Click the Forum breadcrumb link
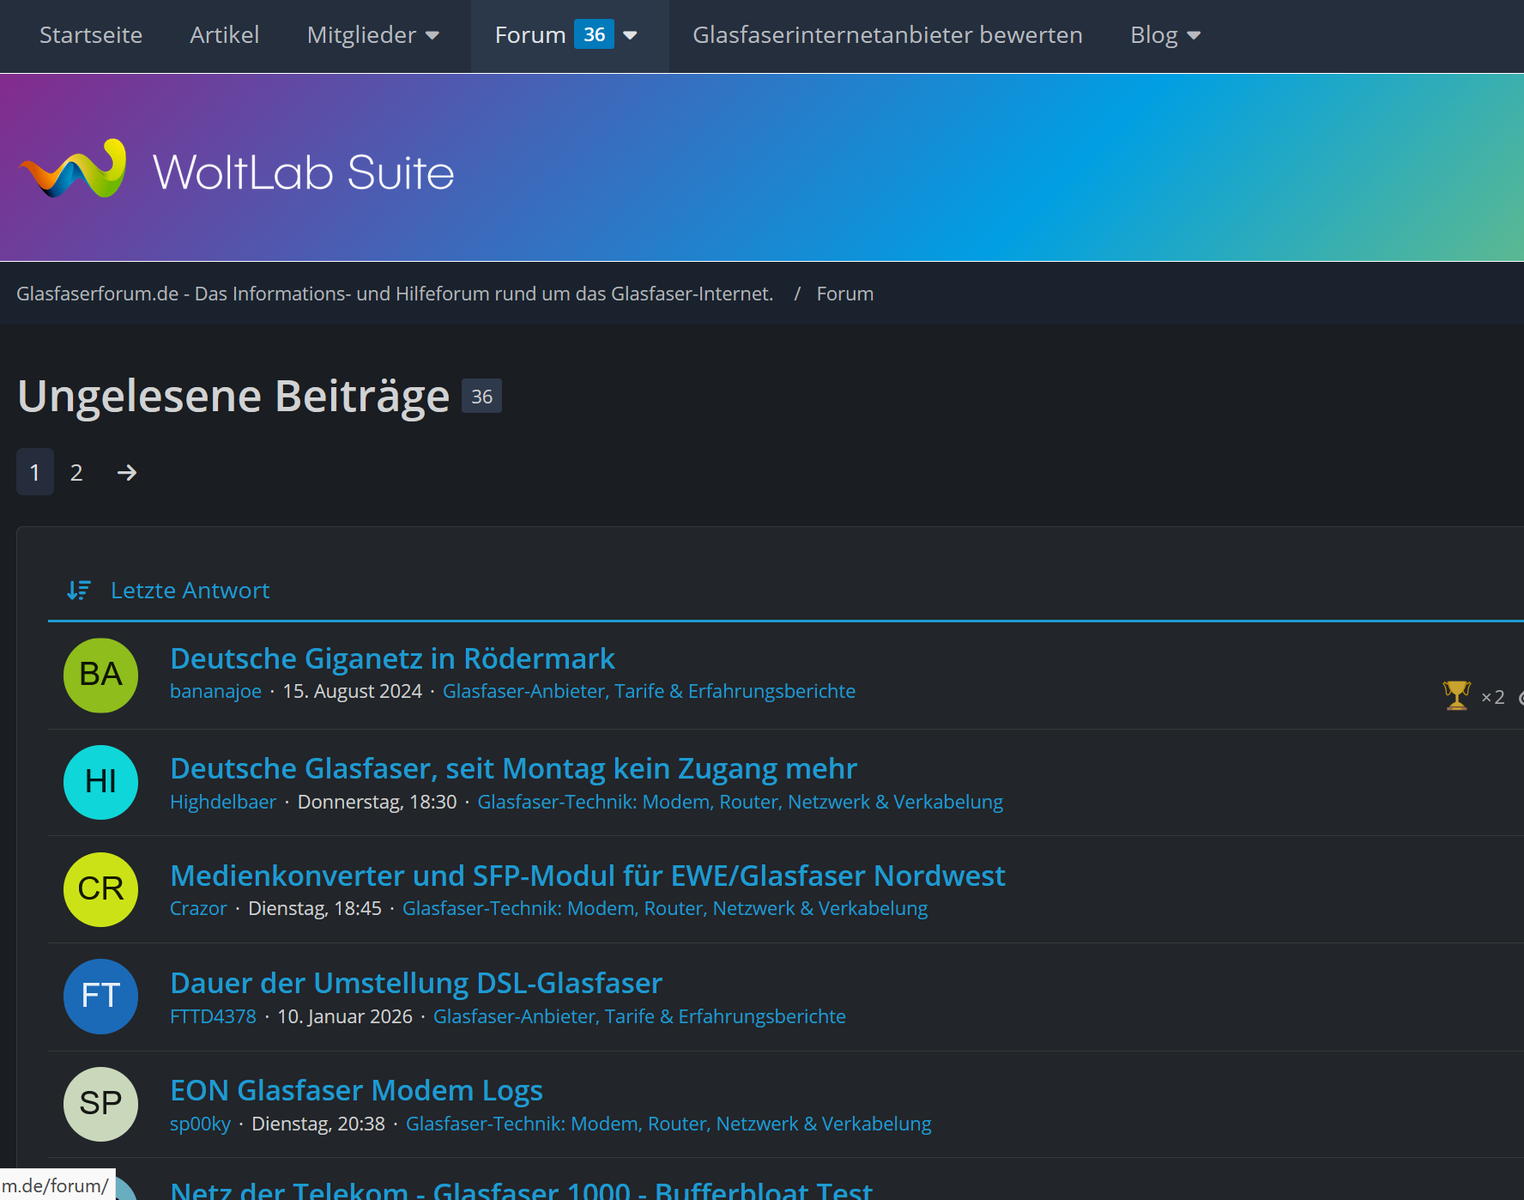 pos(845,294)
